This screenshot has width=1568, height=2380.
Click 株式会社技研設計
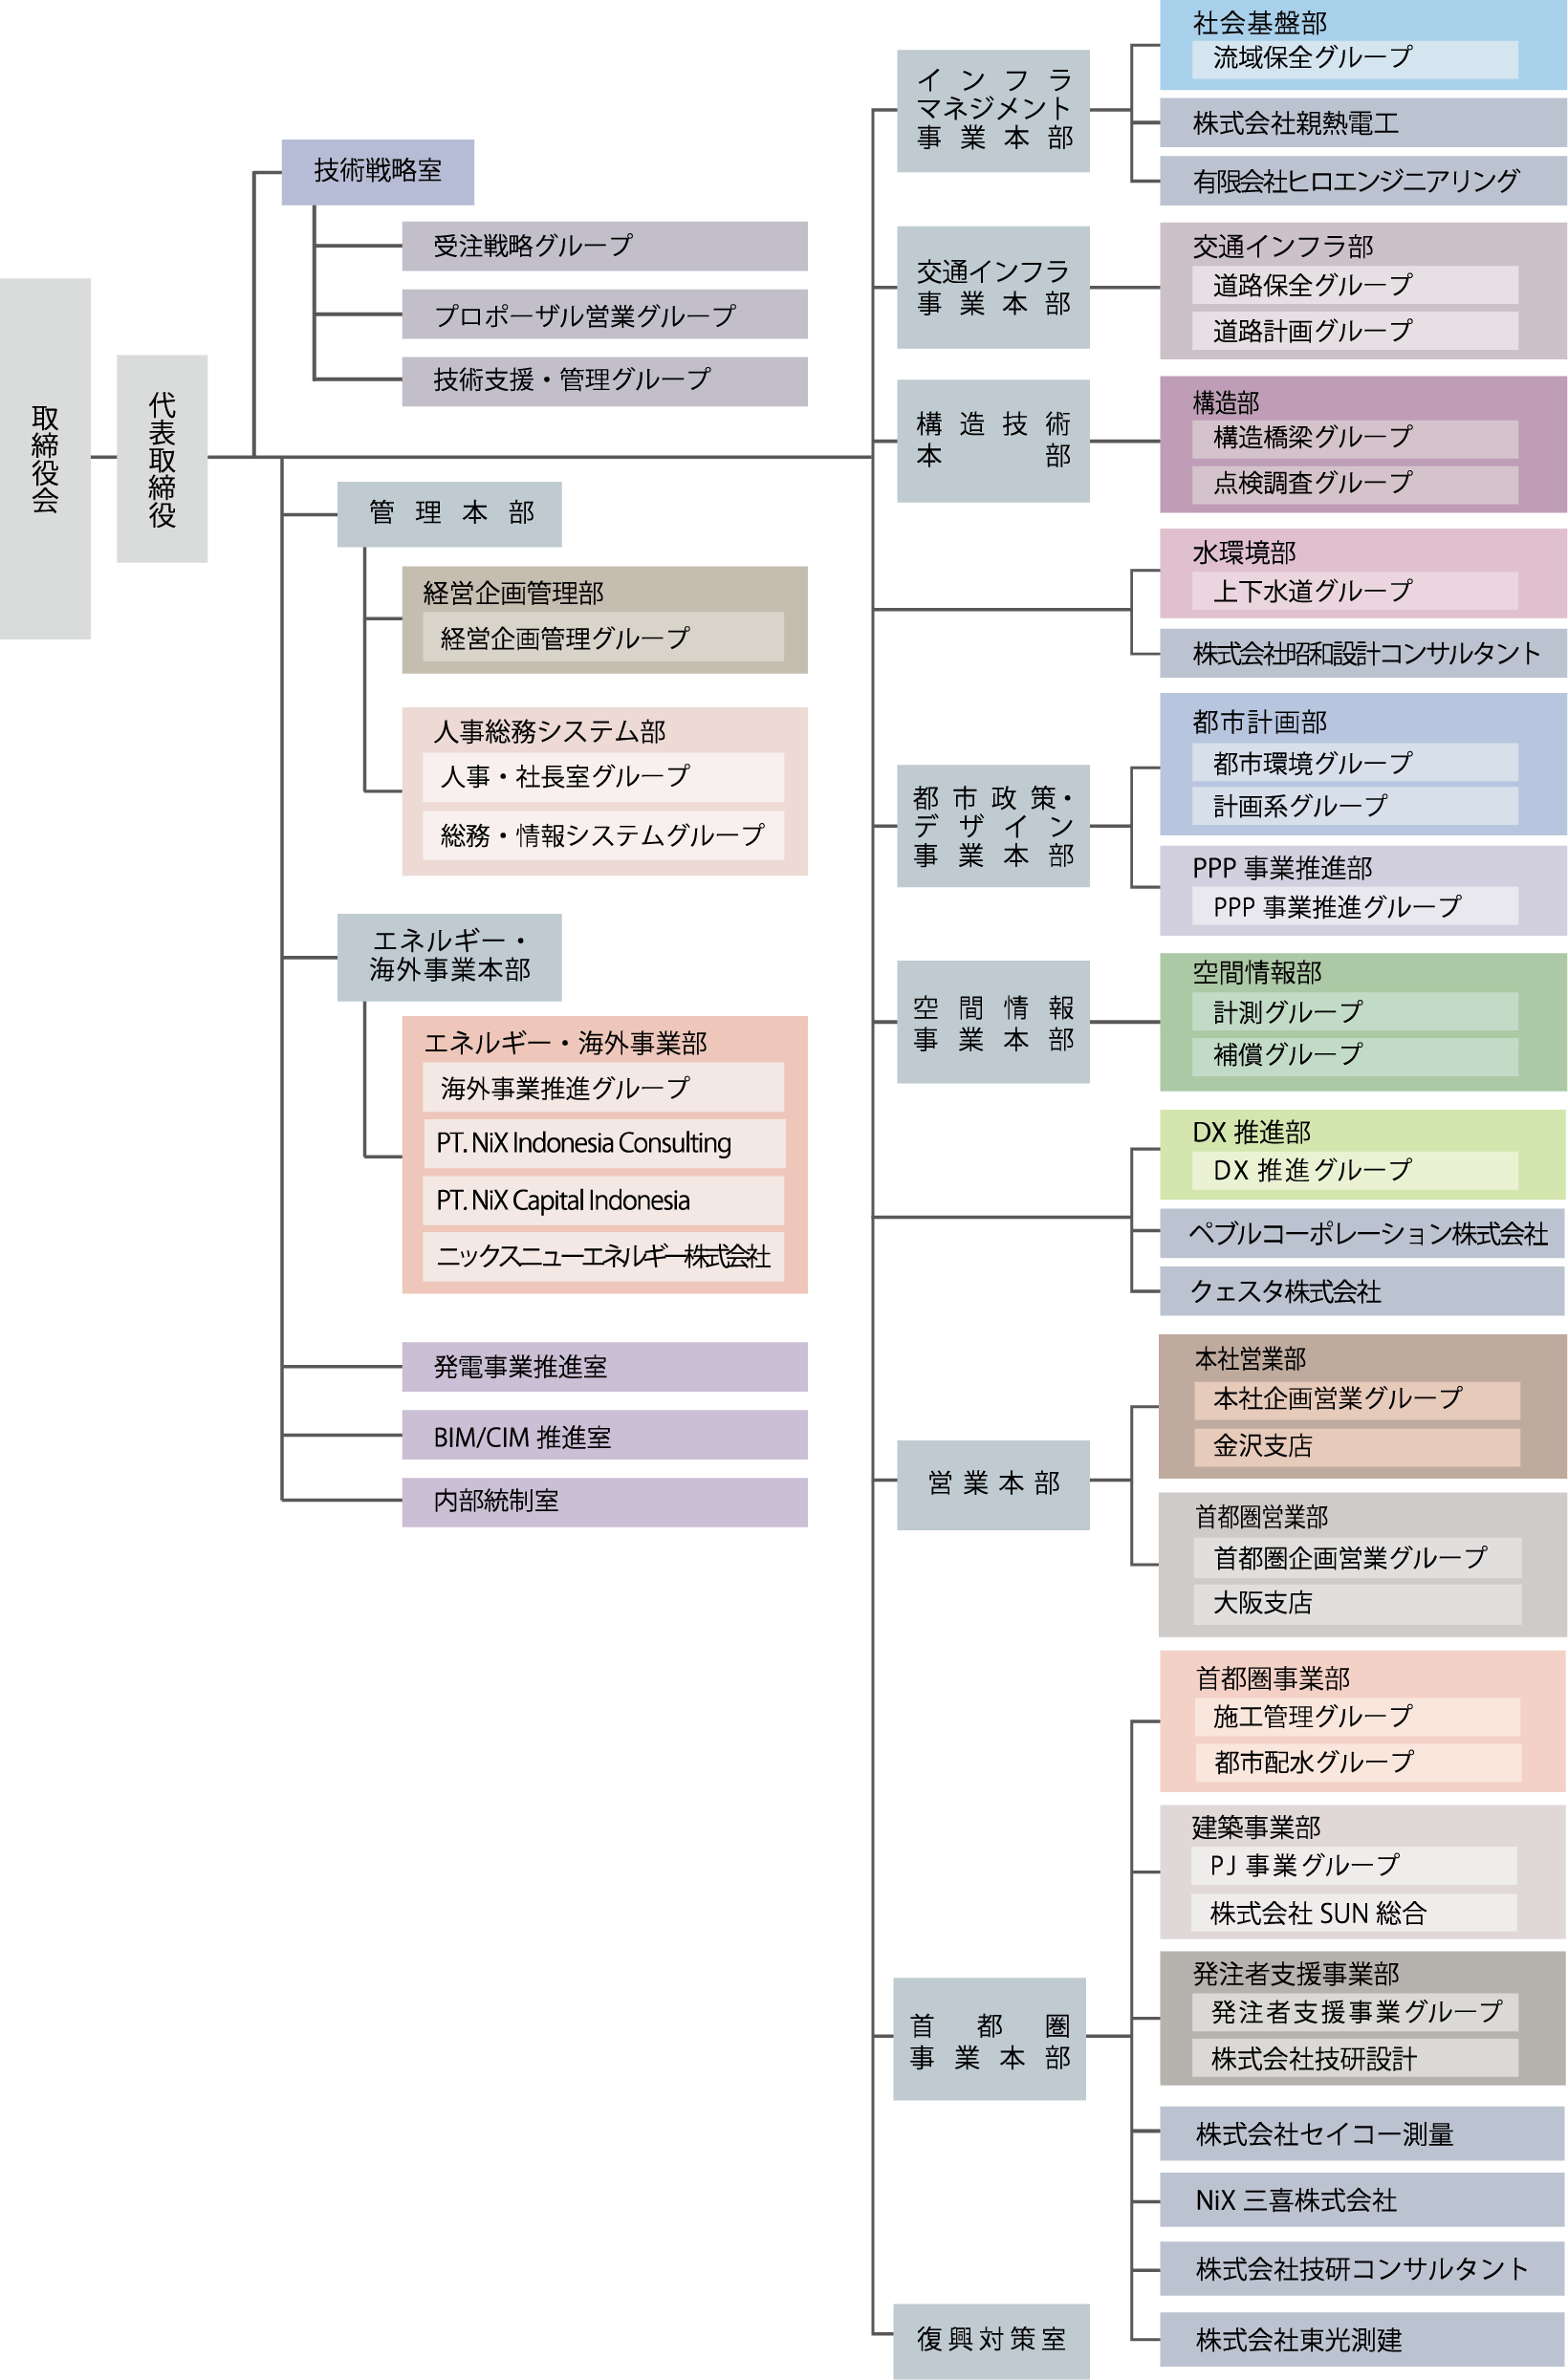(x=1355, y=2058)
